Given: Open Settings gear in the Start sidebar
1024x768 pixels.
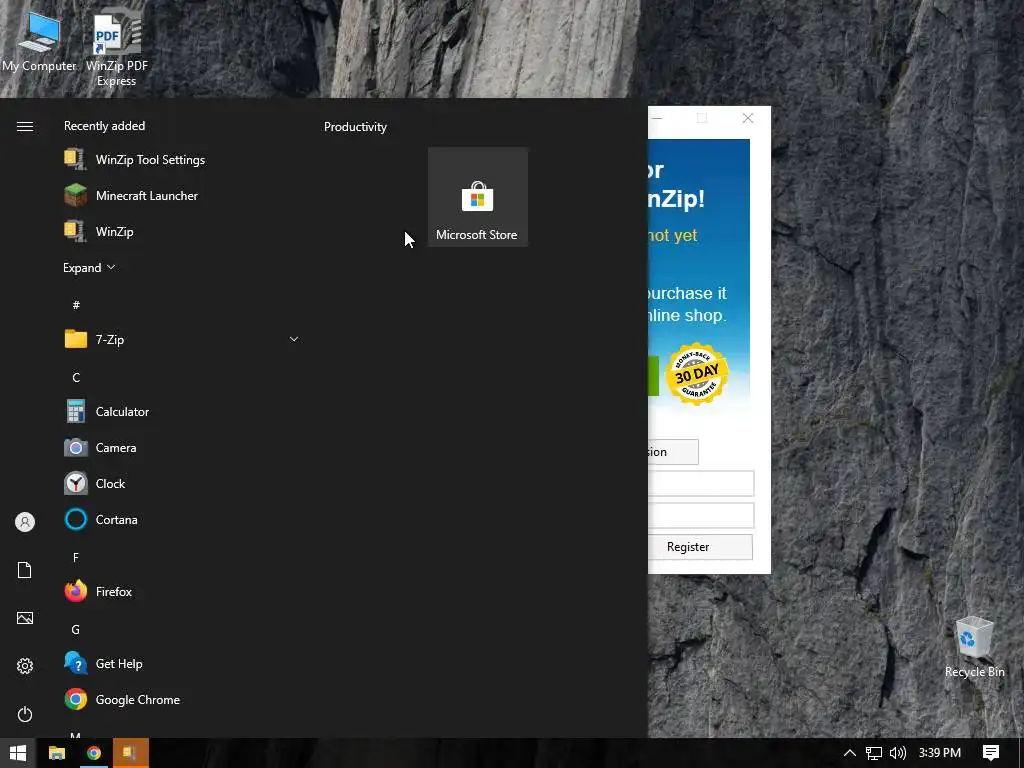Looking at the screenshot, I should 25,665.
